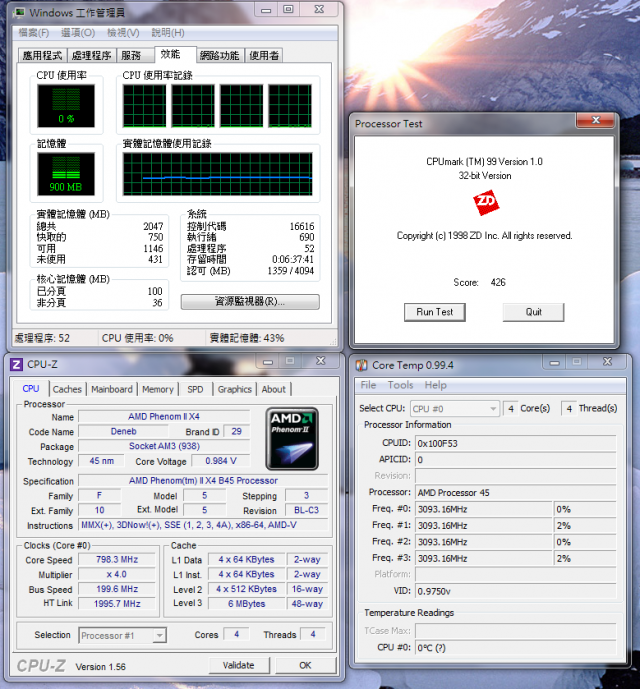Open the Tools menu in Core Temp
640x690 pixels.
[x=400, y=385]
